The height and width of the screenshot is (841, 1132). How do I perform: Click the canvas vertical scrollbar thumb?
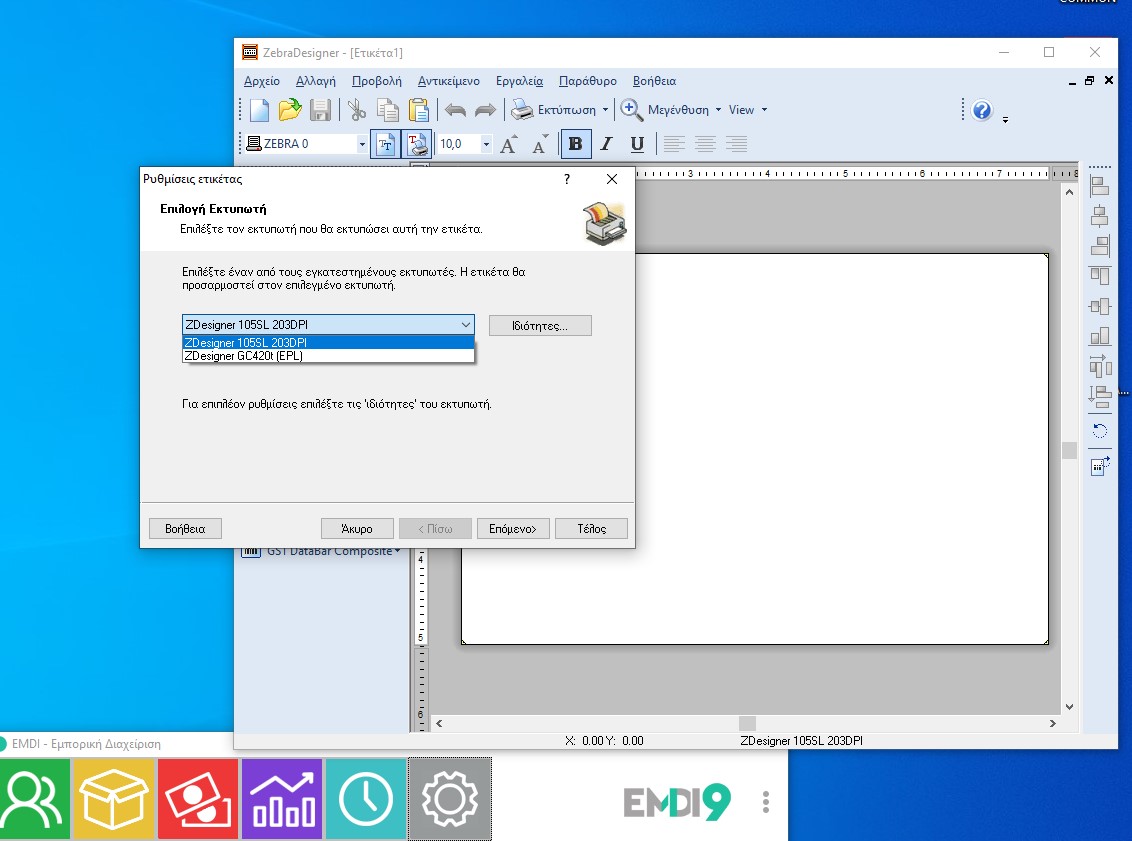point(1069,450)
